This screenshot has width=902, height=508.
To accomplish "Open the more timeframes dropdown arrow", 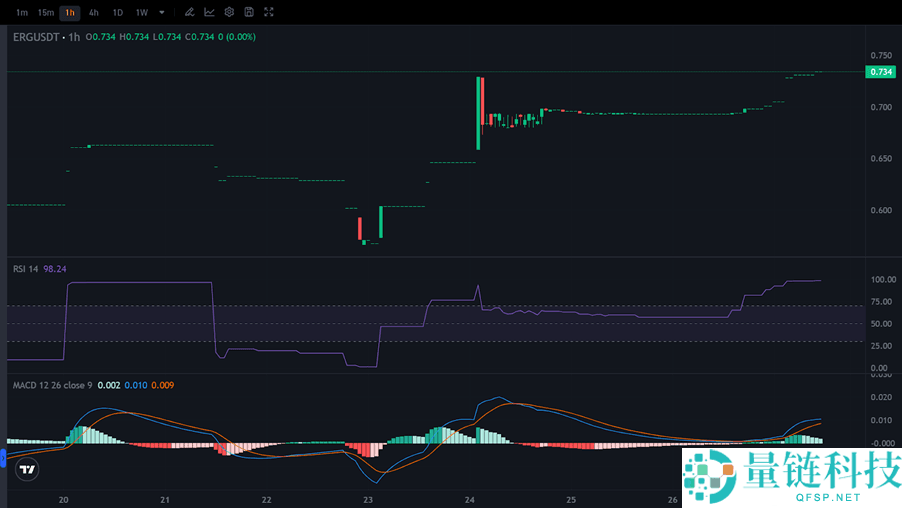I will pos(162,12).
